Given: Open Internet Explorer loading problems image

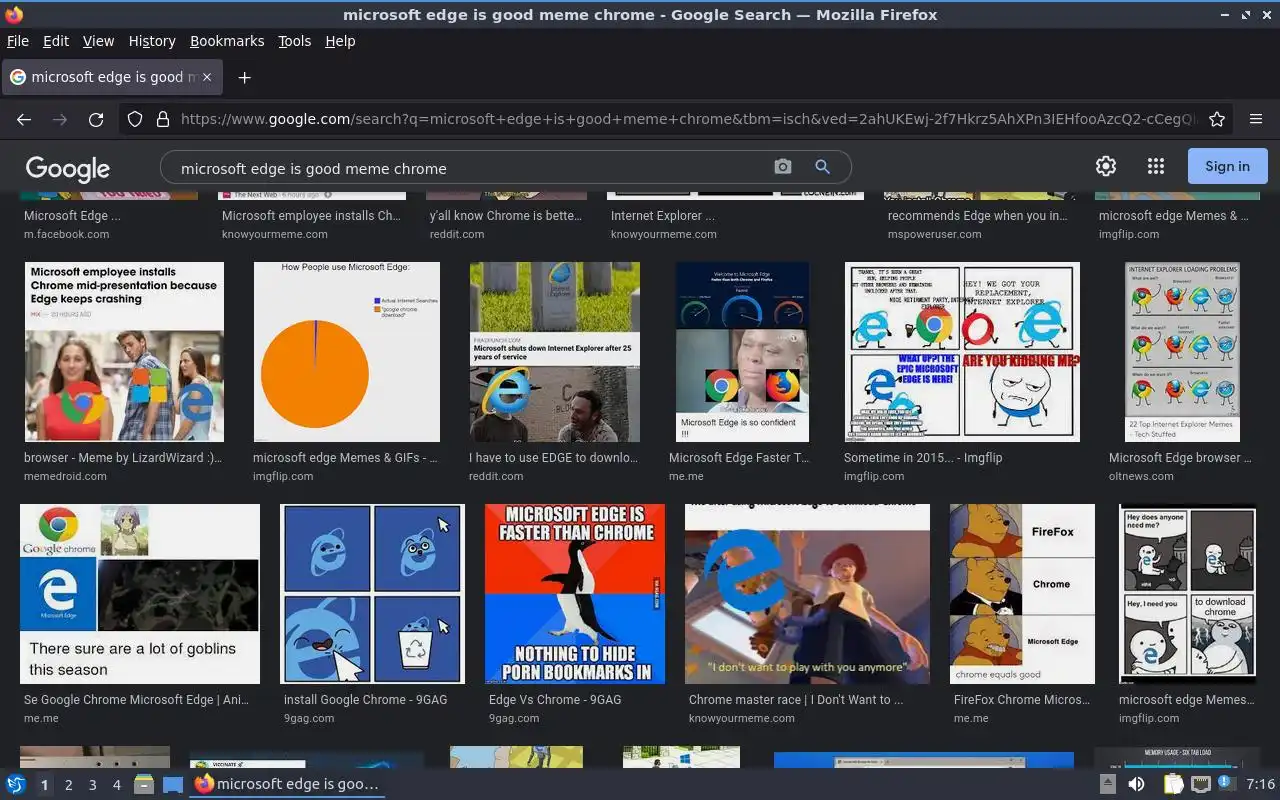Looking at the screenshot, I should click(x=1182, y=352).
